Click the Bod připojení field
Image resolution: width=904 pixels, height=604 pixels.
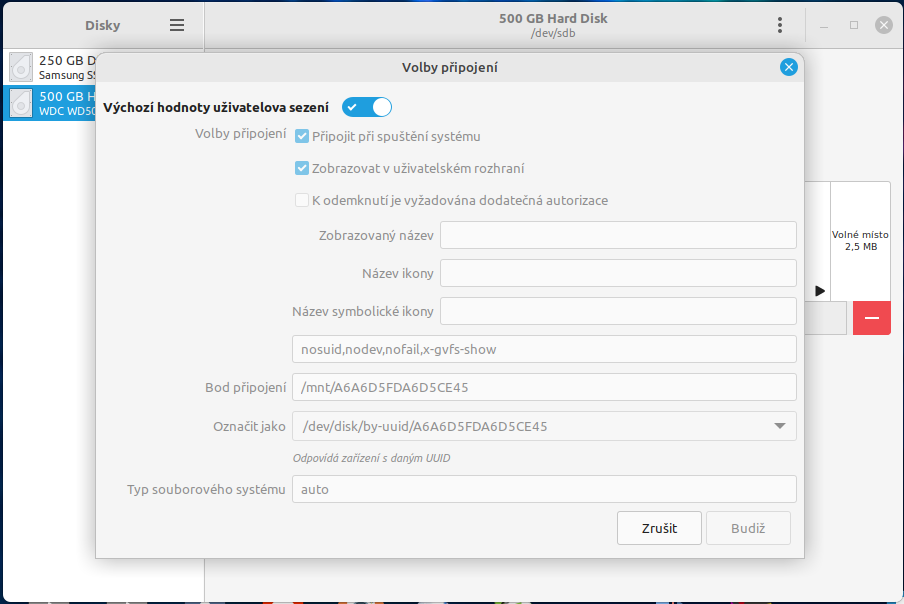544,387
